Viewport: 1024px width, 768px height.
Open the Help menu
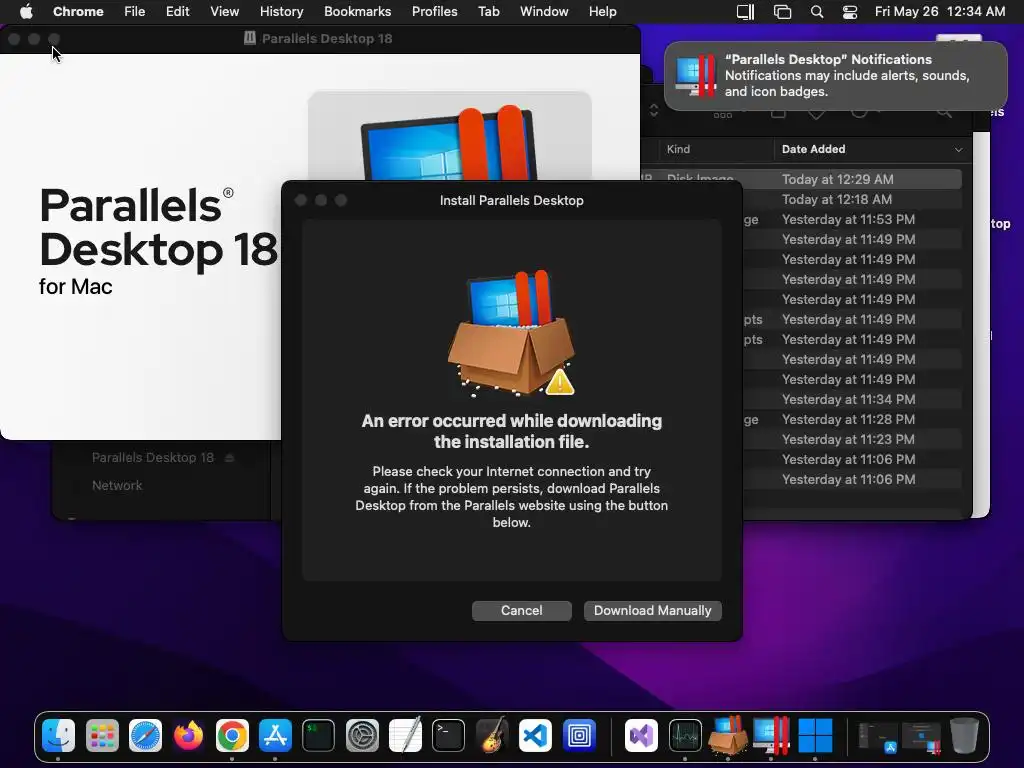602,11
